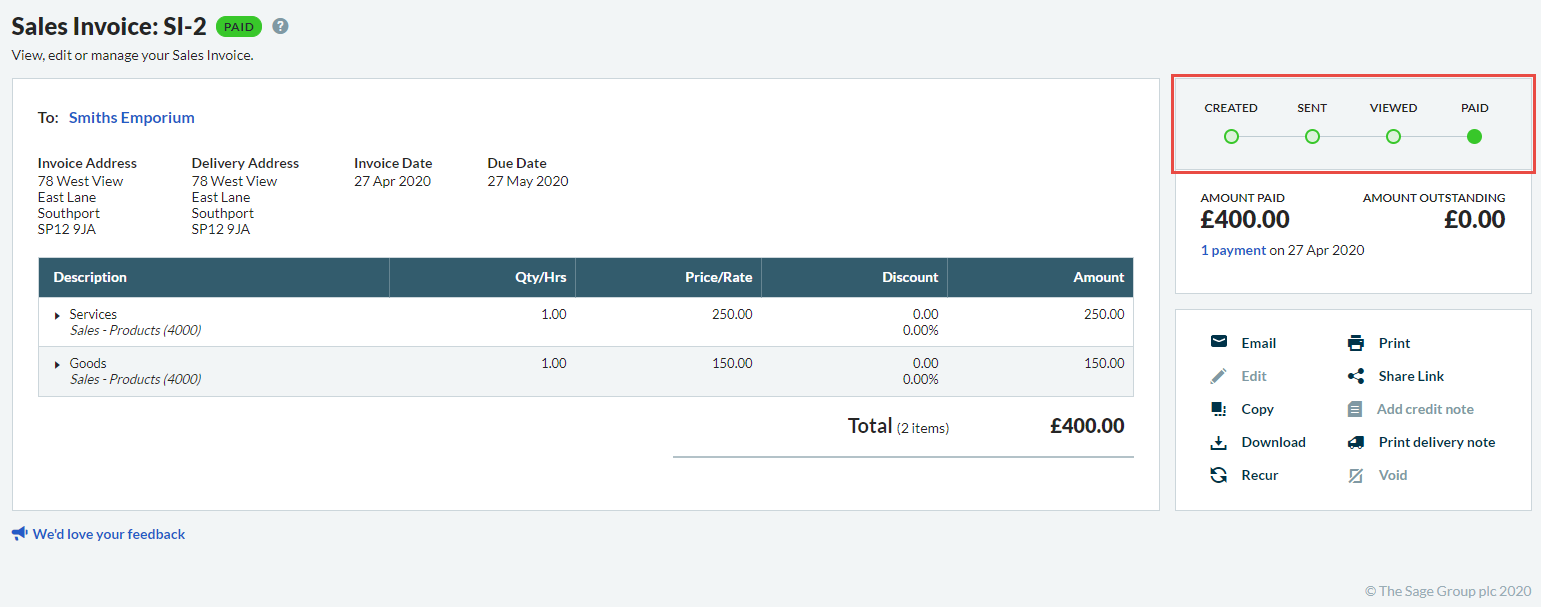Click the feedback megaphone icon

tap(19, 534)
